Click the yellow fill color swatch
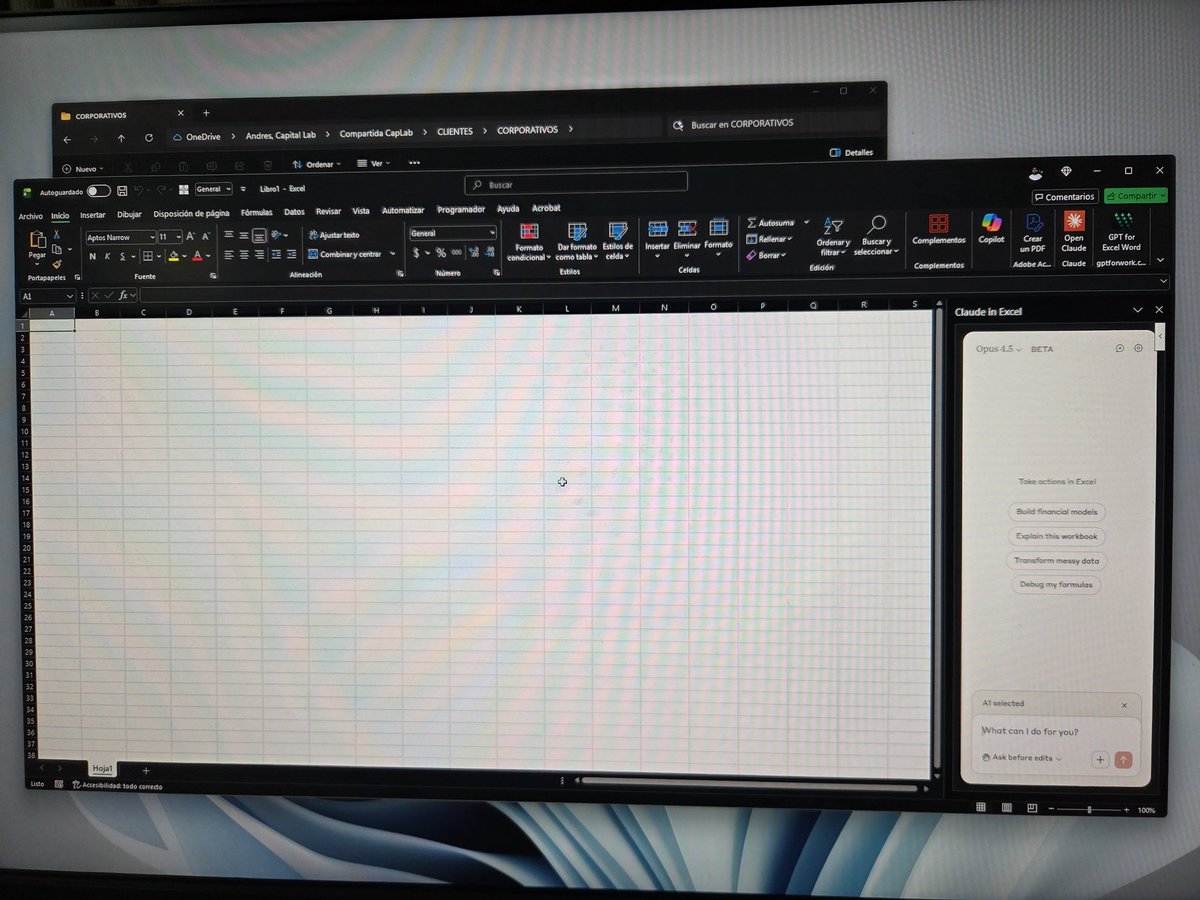 point(174,256)
